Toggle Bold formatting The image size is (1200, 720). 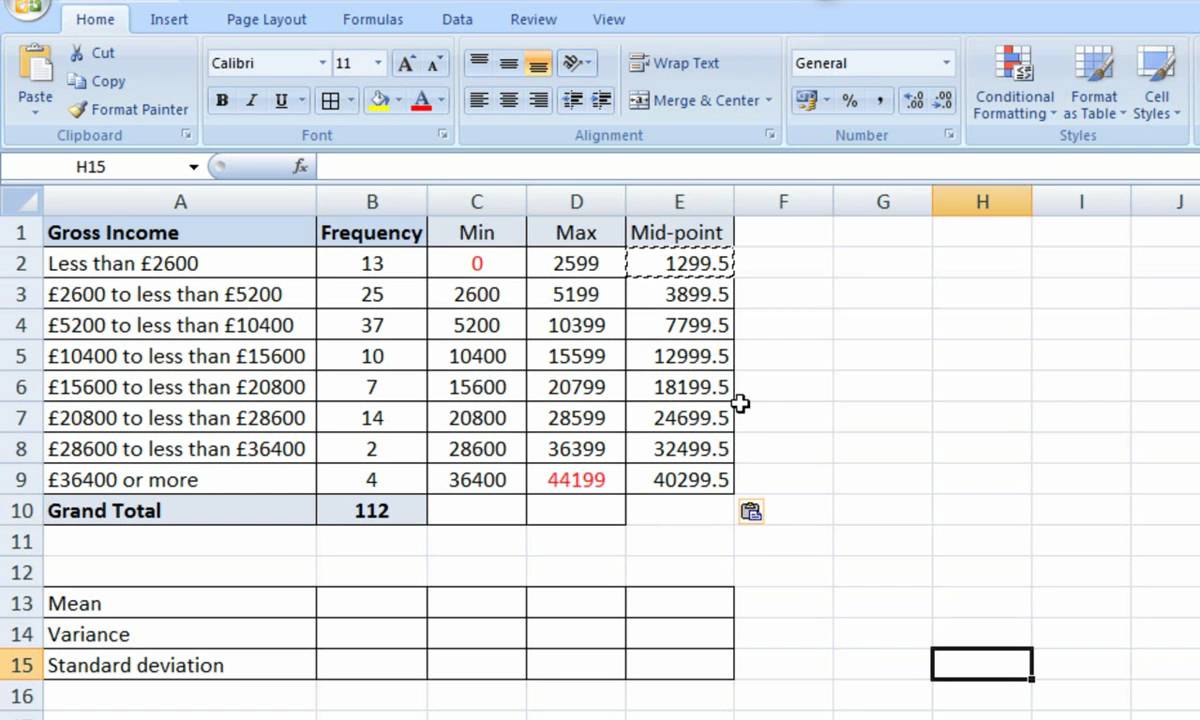222,100
